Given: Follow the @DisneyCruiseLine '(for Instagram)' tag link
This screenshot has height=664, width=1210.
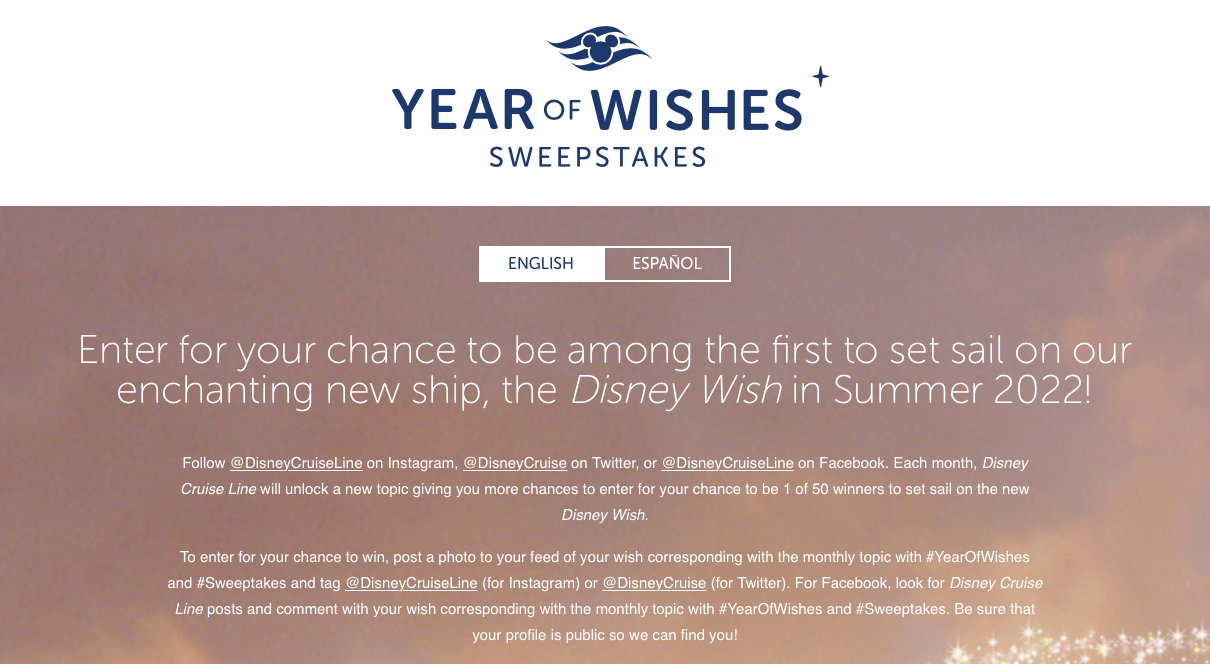Looking at the screenshot, I should click(x=411, y=582).
